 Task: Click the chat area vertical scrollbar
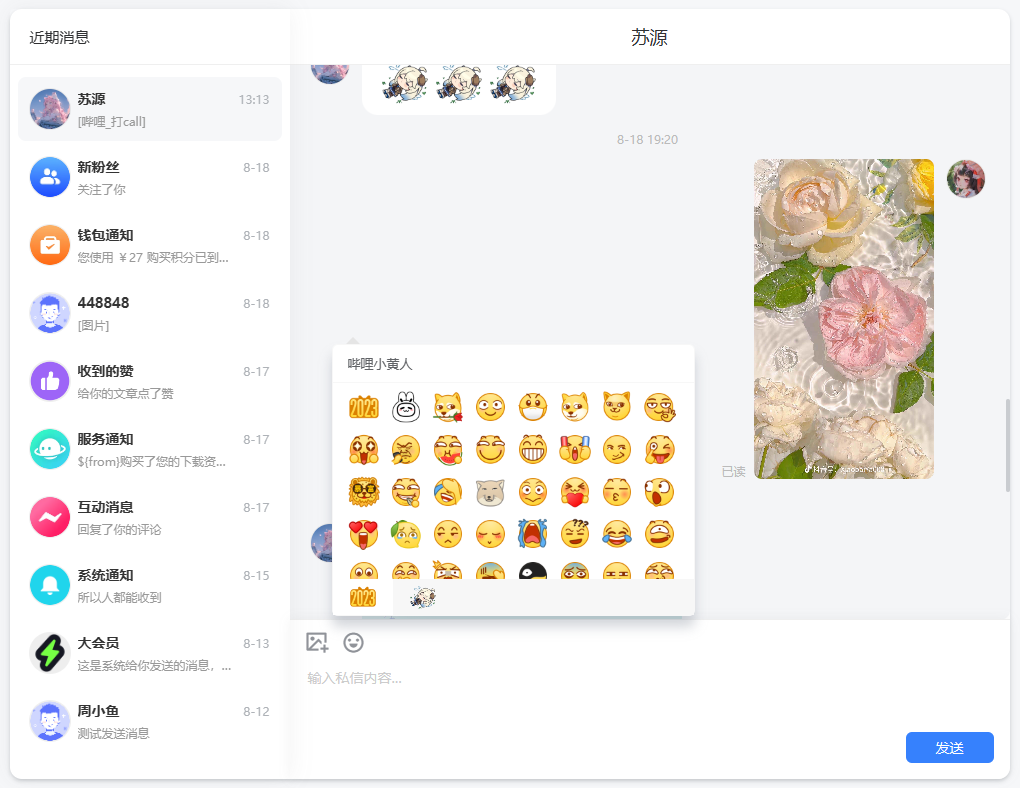(1008, 446)
